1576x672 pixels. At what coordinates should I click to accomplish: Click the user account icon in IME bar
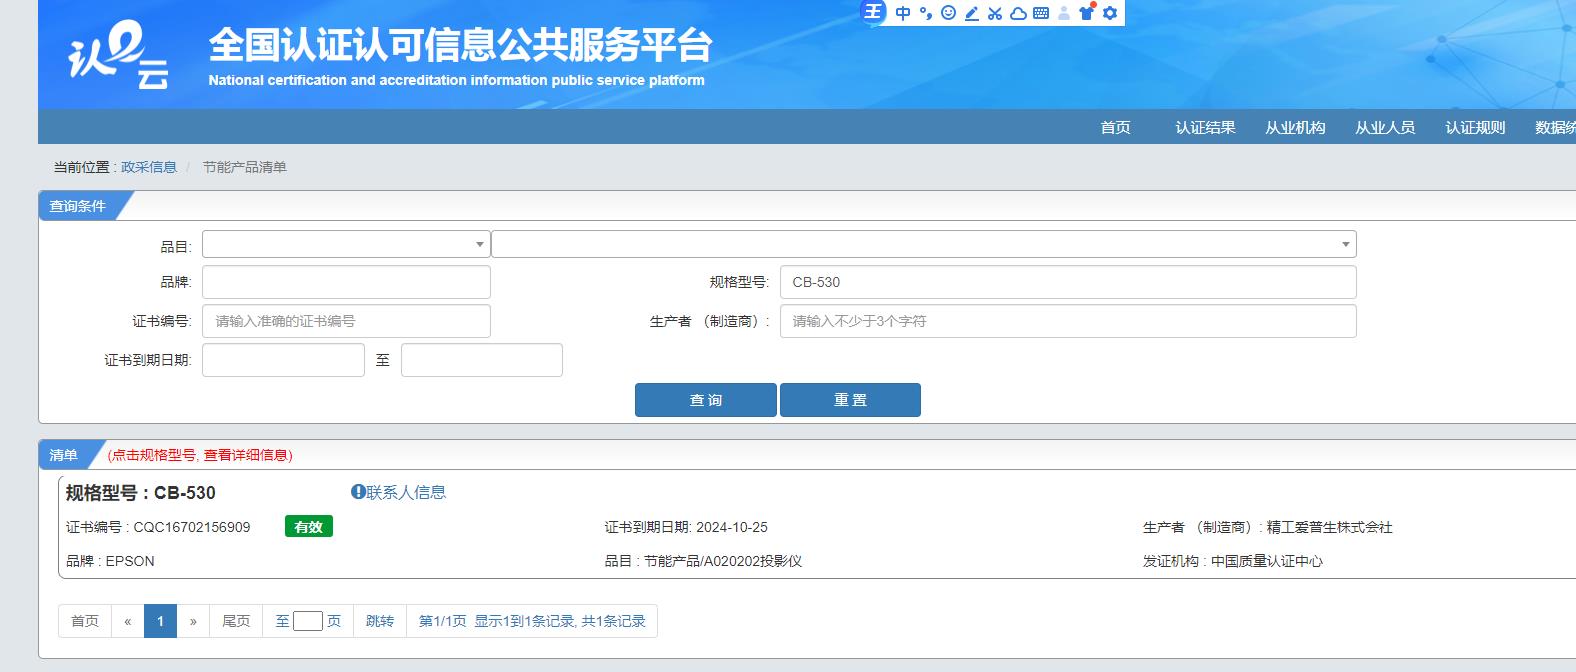(1064, 13)
